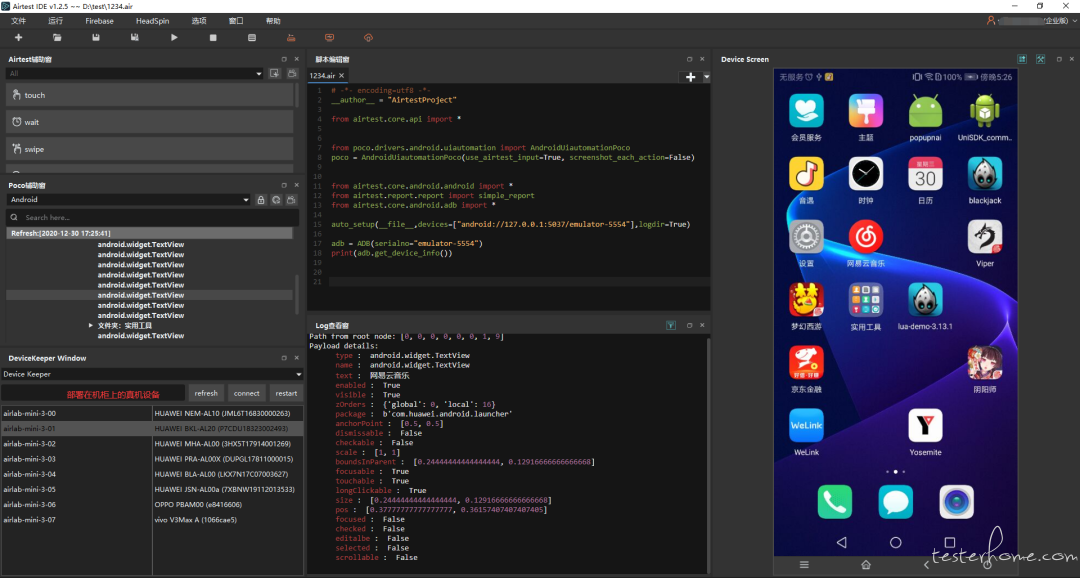This screenshot has height=578, width=1080.
Task: Click the Save all icon in toolbar
Action: [134, 38]
